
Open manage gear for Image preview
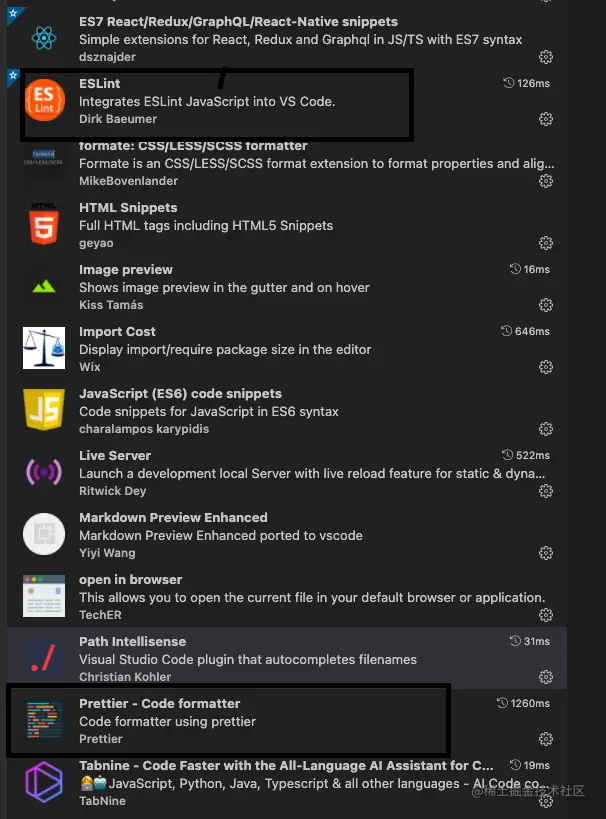(546, 305)
